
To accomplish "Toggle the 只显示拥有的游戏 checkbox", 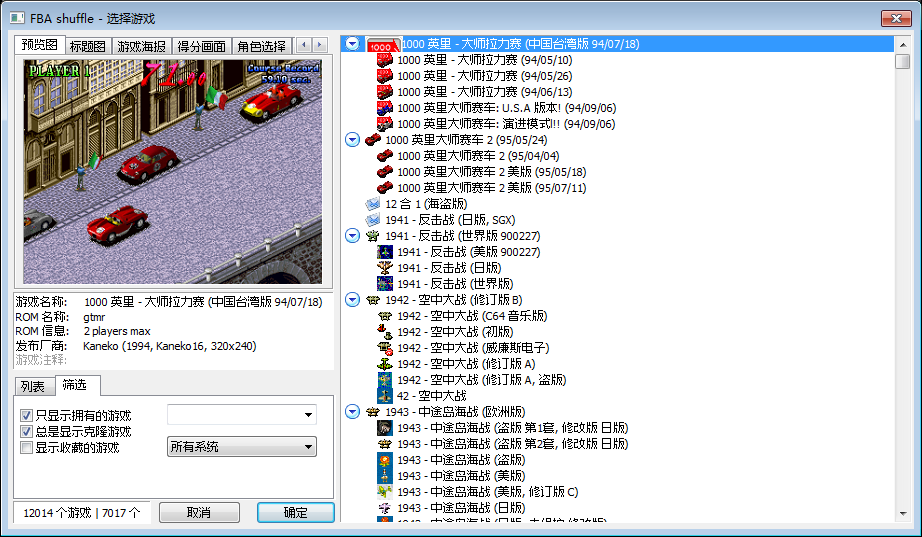I will [x=26, y=416].
